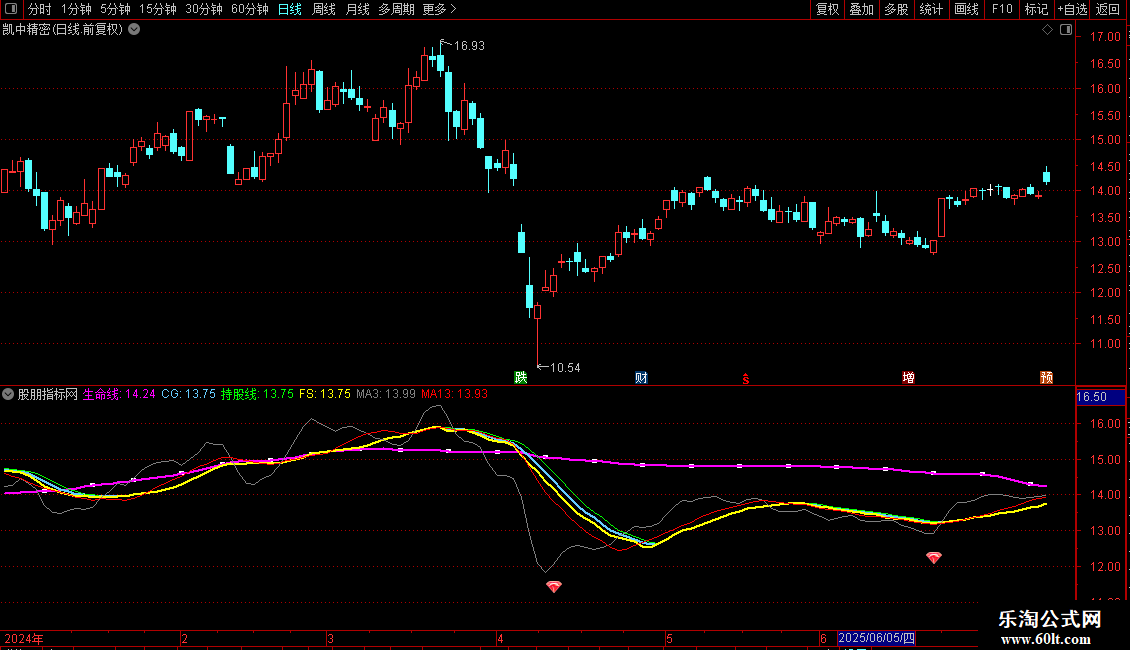The width and height of the screenshot is (1130, 650).
Task: Click the 叠加 overlay button
Action: pos(861,9)
